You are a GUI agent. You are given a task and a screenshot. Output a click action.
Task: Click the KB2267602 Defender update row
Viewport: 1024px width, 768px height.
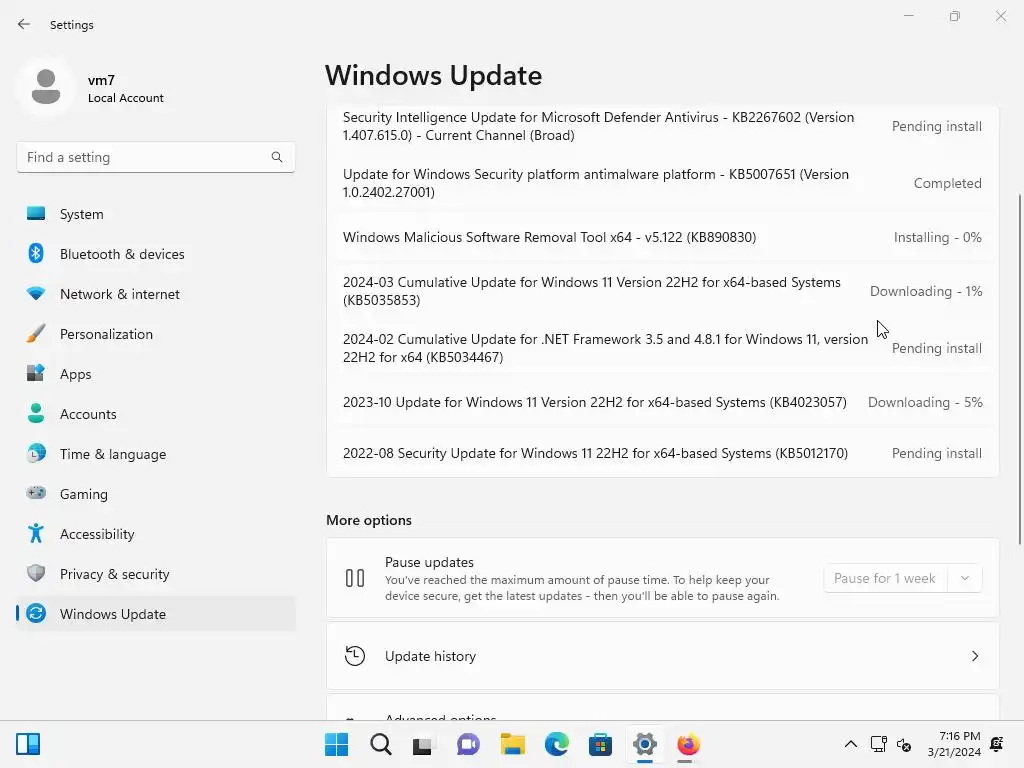coord(662,126)
